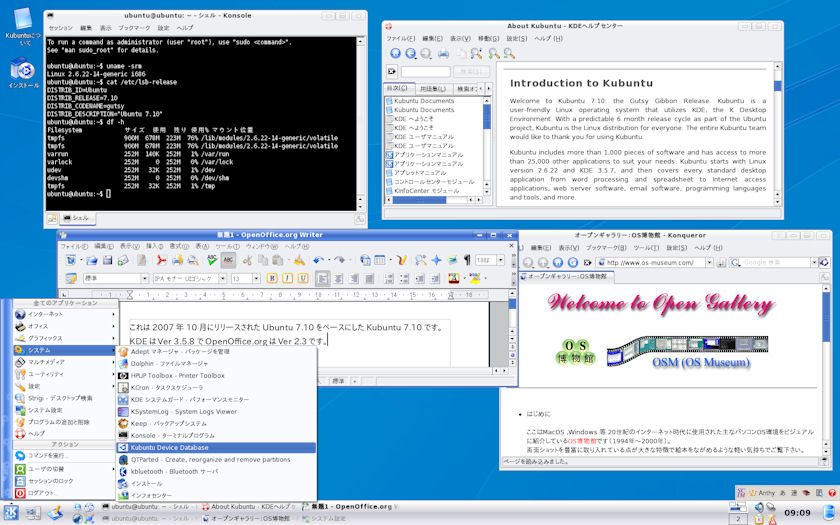The width and height of the screenshot is (840, 525).
Task: Click the Cut scissors icon in Writer
Action: coord(247,260)
